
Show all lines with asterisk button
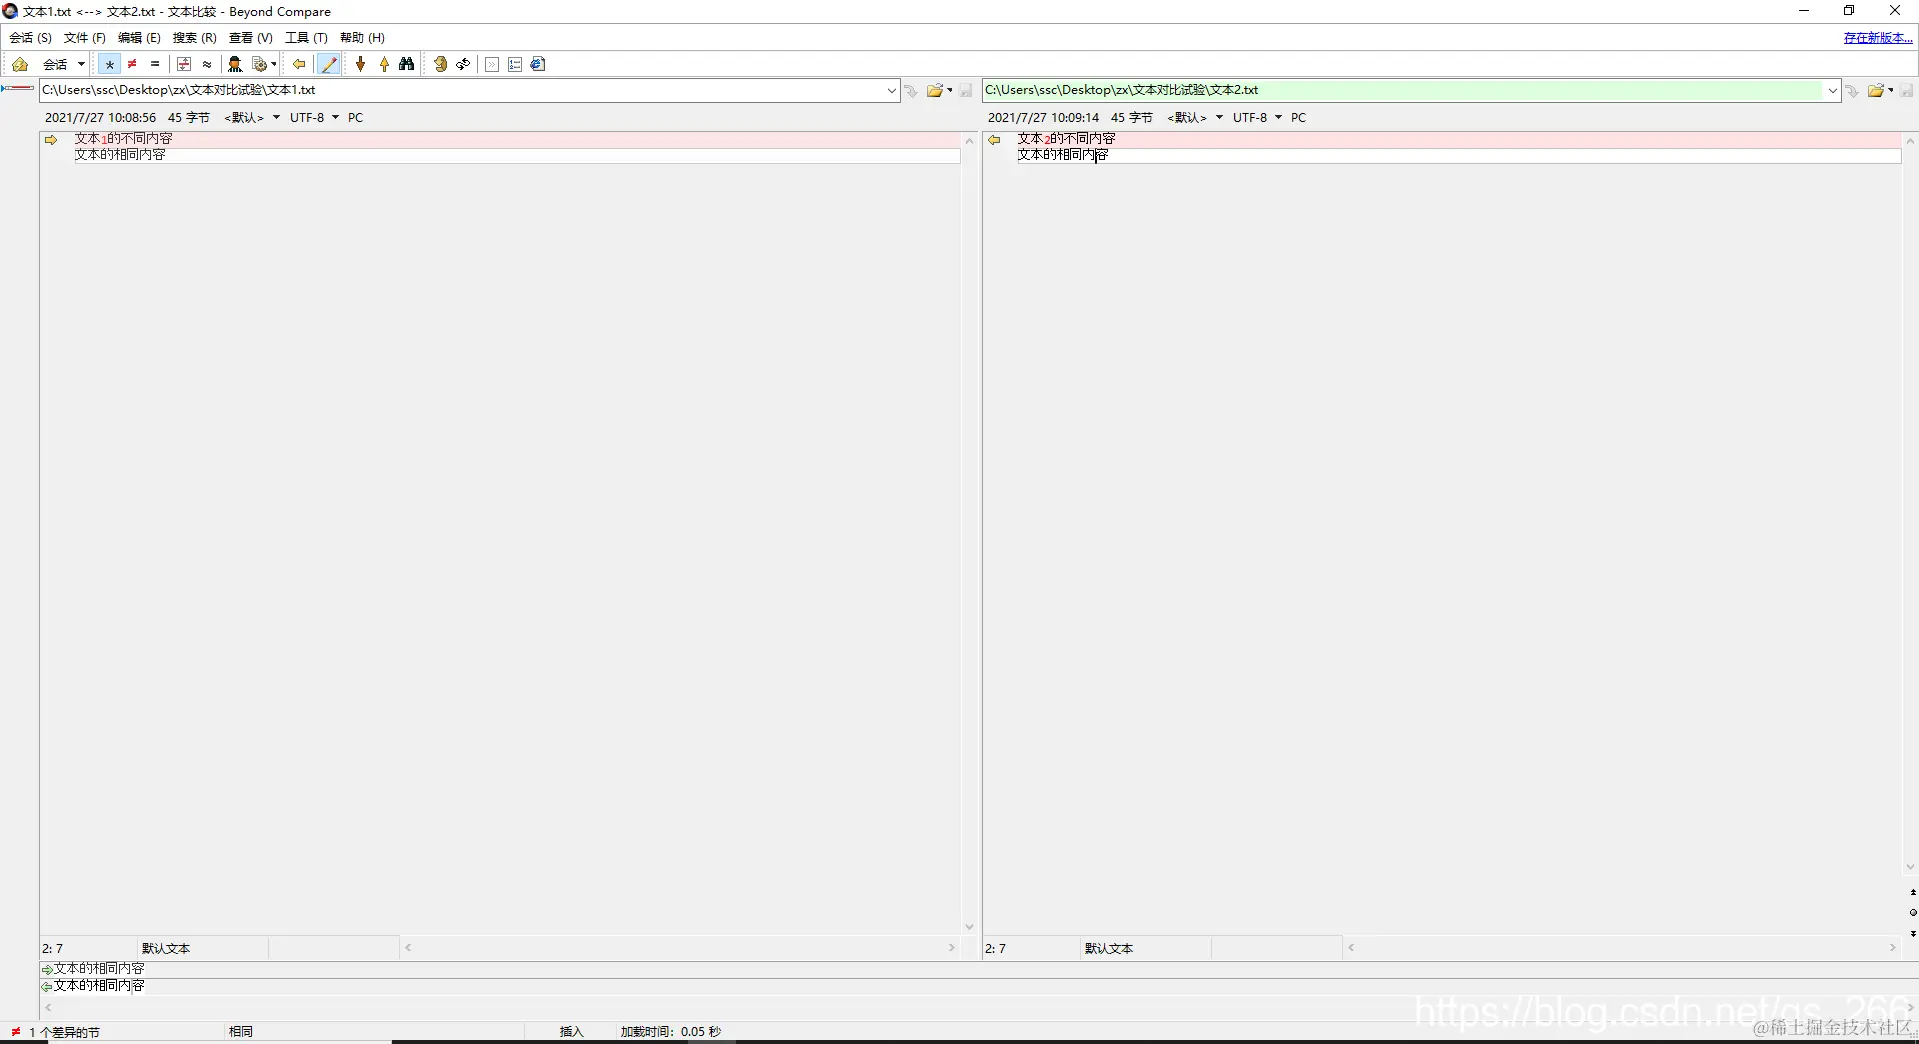click(109, 64)
